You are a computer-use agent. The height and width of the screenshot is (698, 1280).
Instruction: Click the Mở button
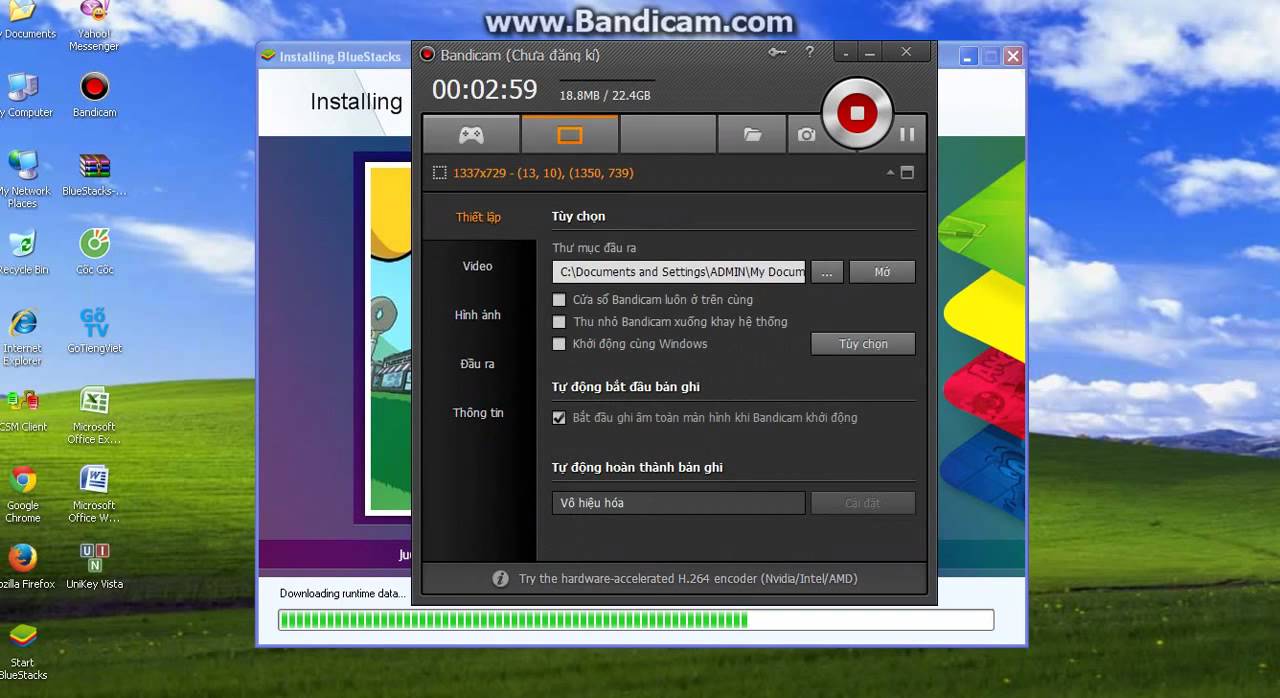coord(882,272)
